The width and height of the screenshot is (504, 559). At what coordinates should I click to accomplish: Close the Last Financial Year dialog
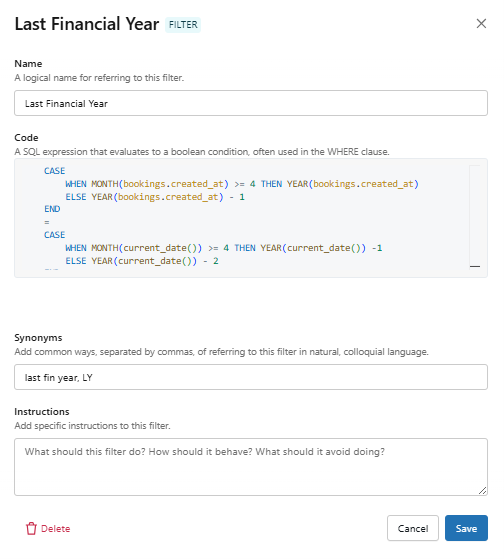[481, 24]
